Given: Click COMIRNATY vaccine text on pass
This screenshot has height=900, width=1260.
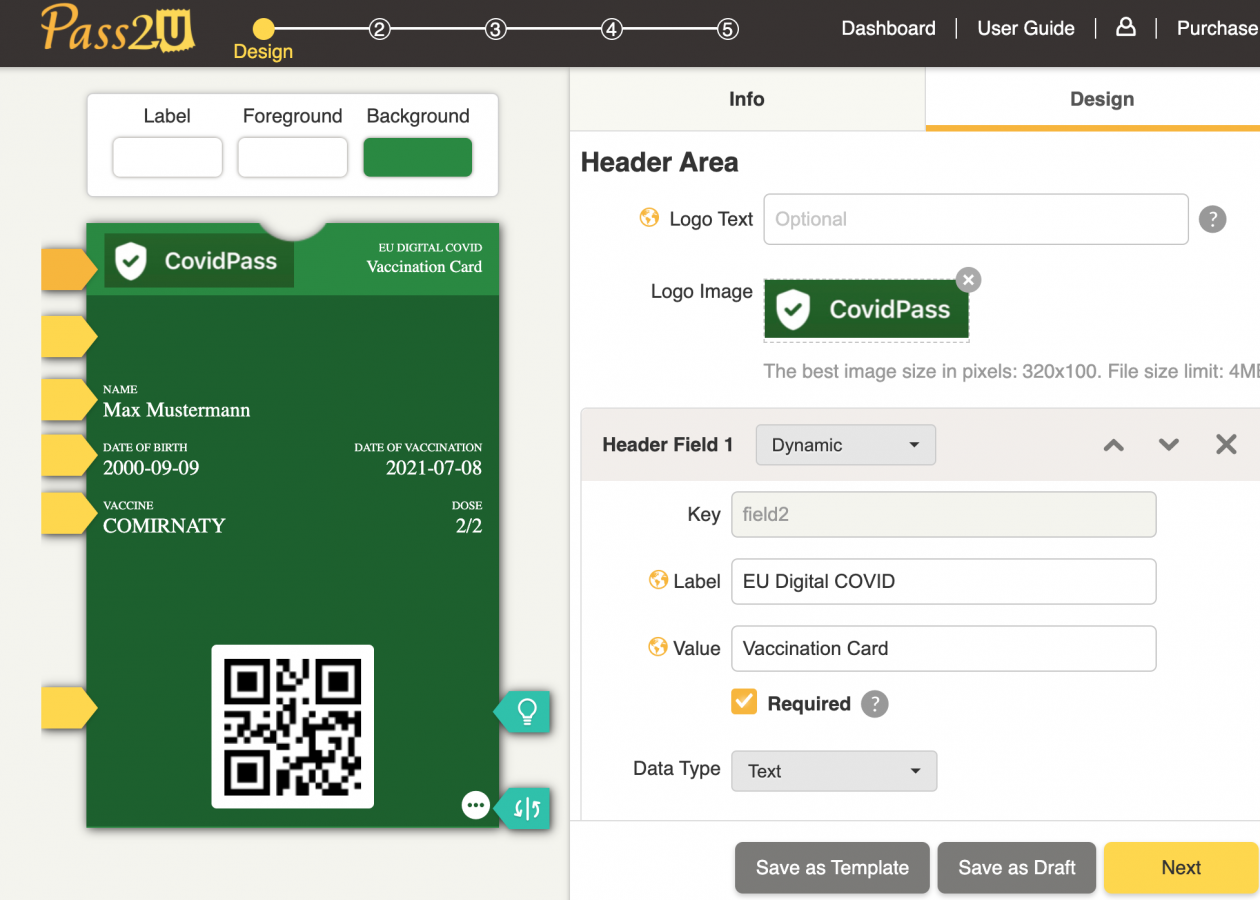Looking at the screenshot, I should [x=164, y=525].
